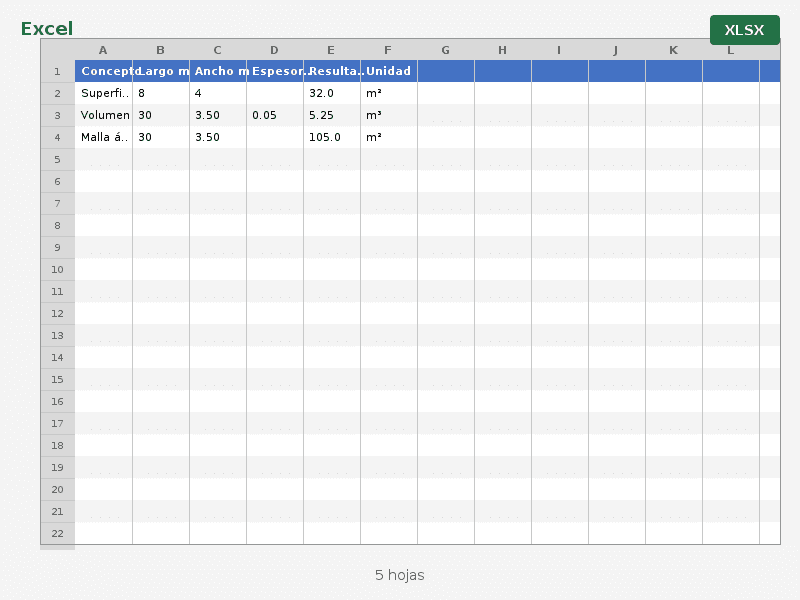Viewport: 800px width, 600px height.
Task: Click the Excel title label
Action: tap(47, 29)
